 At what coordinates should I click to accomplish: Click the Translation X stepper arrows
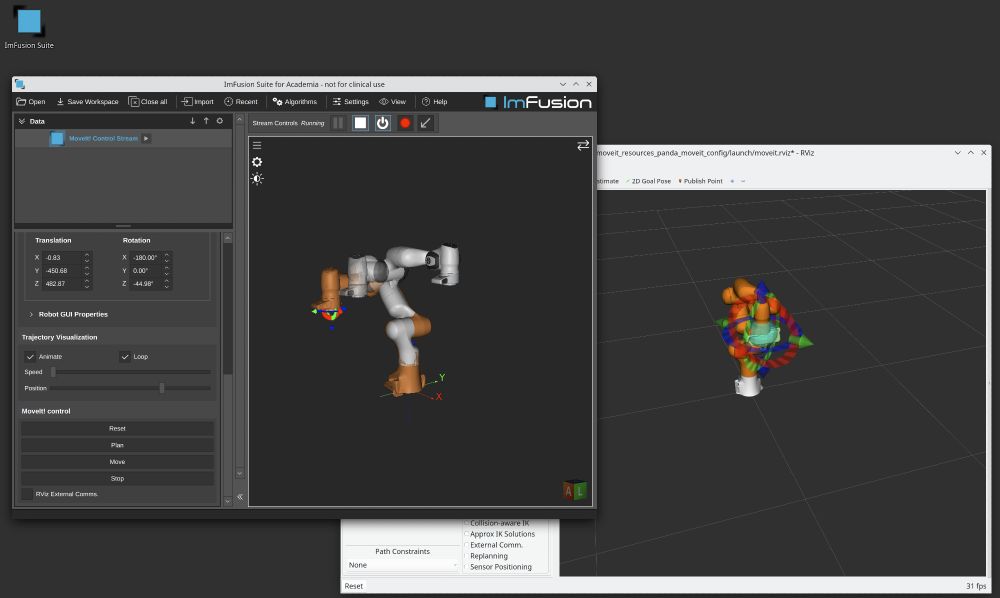point(87,258)
